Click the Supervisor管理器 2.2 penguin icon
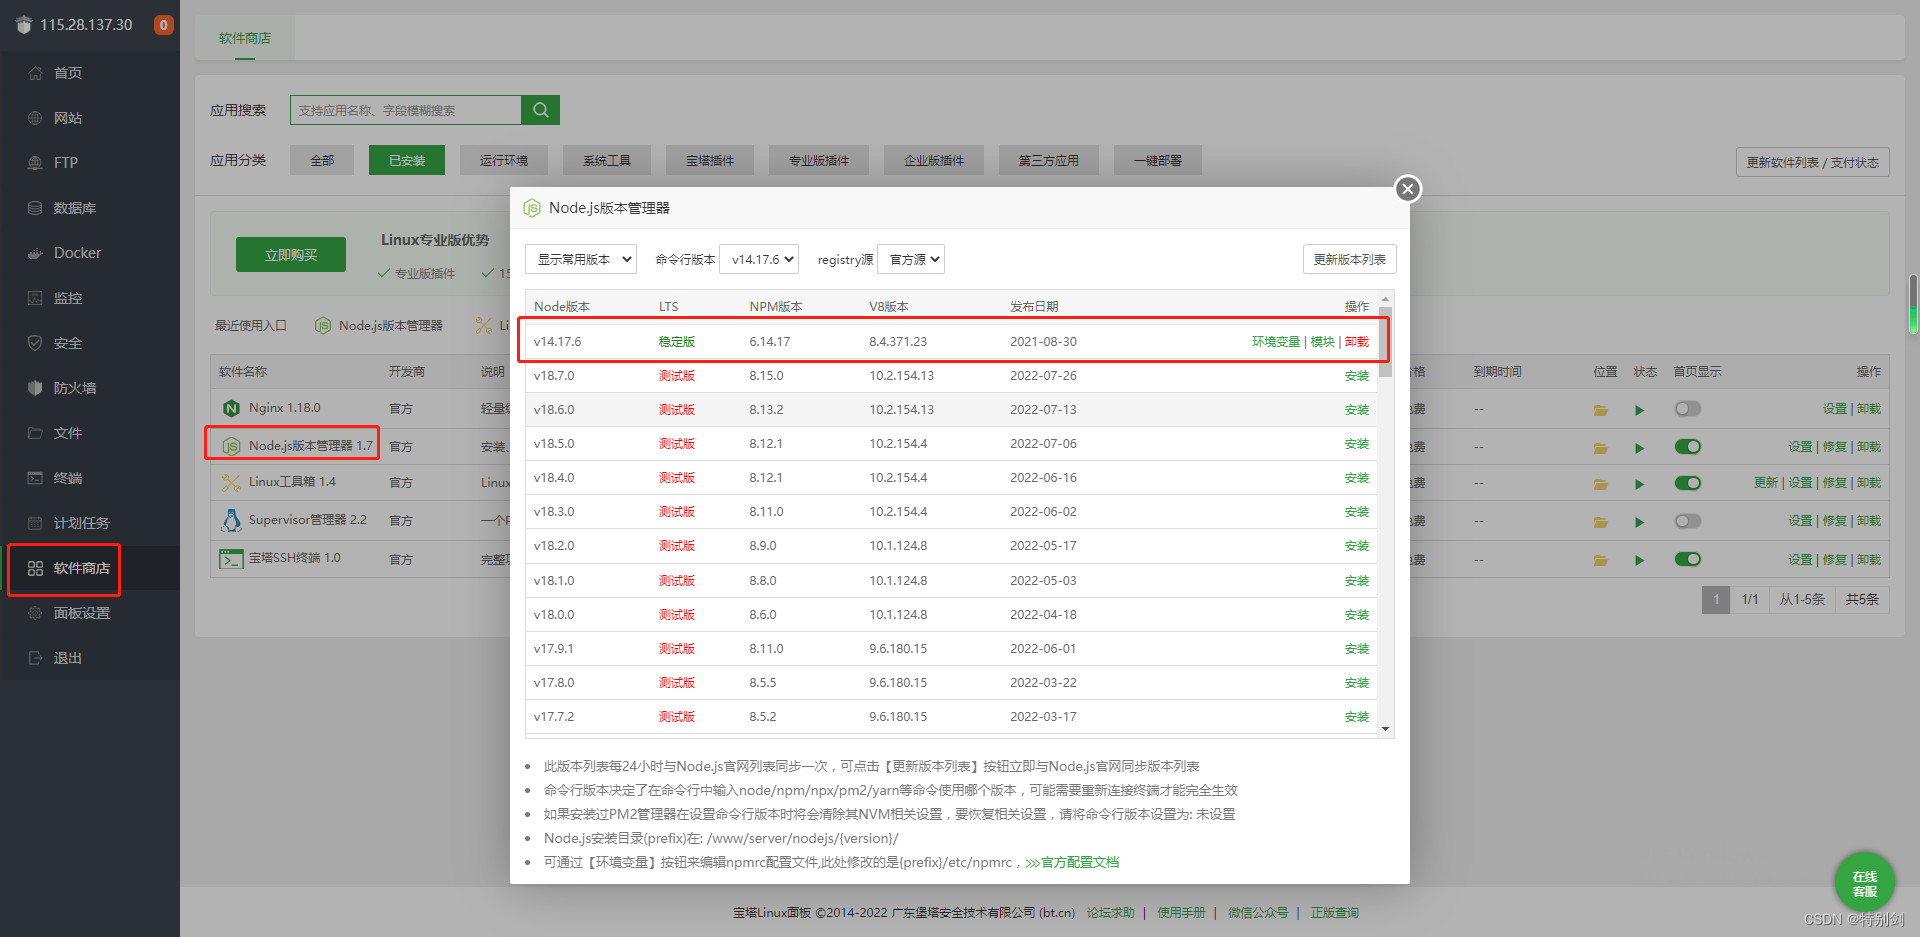1920x937 pixels. click(x=231, y=520)
